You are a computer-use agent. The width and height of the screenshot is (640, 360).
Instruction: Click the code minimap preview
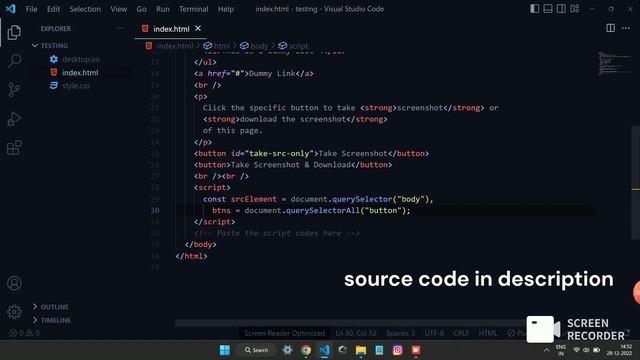coord(614,64)
